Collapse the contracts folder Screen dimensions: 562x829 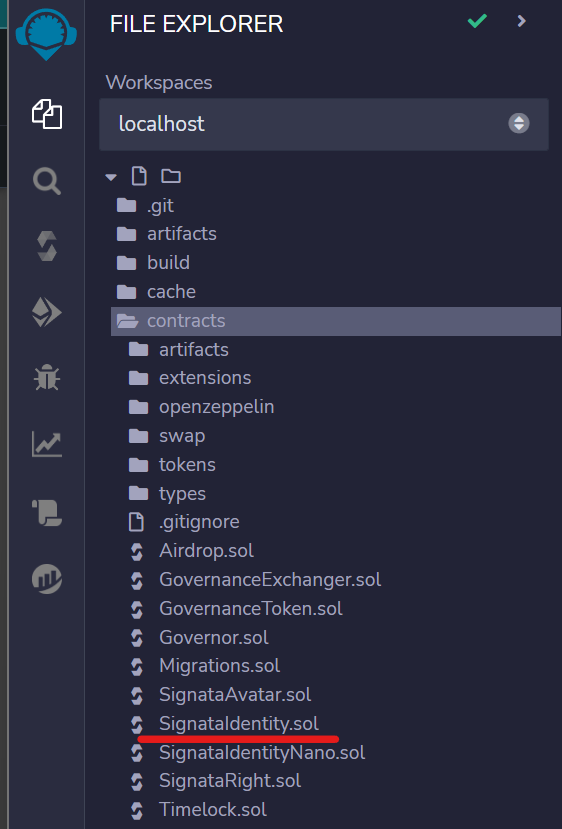coord(336,321)
